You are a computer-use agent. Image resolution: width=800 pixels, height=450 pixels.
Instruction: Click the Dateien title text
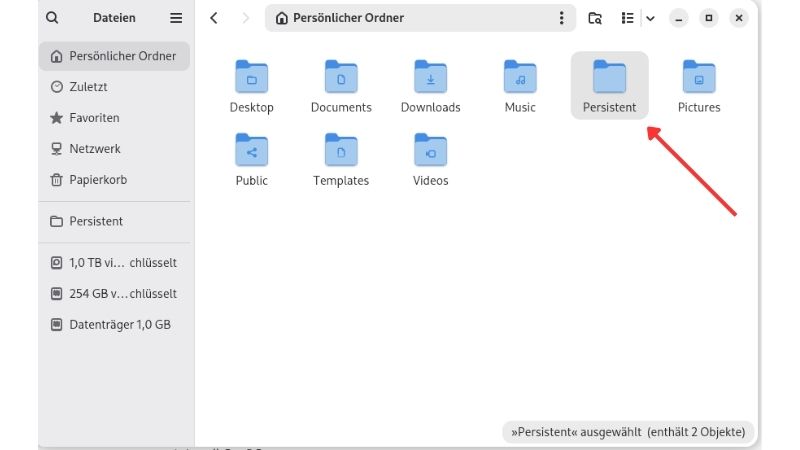(x=114, y=18)
